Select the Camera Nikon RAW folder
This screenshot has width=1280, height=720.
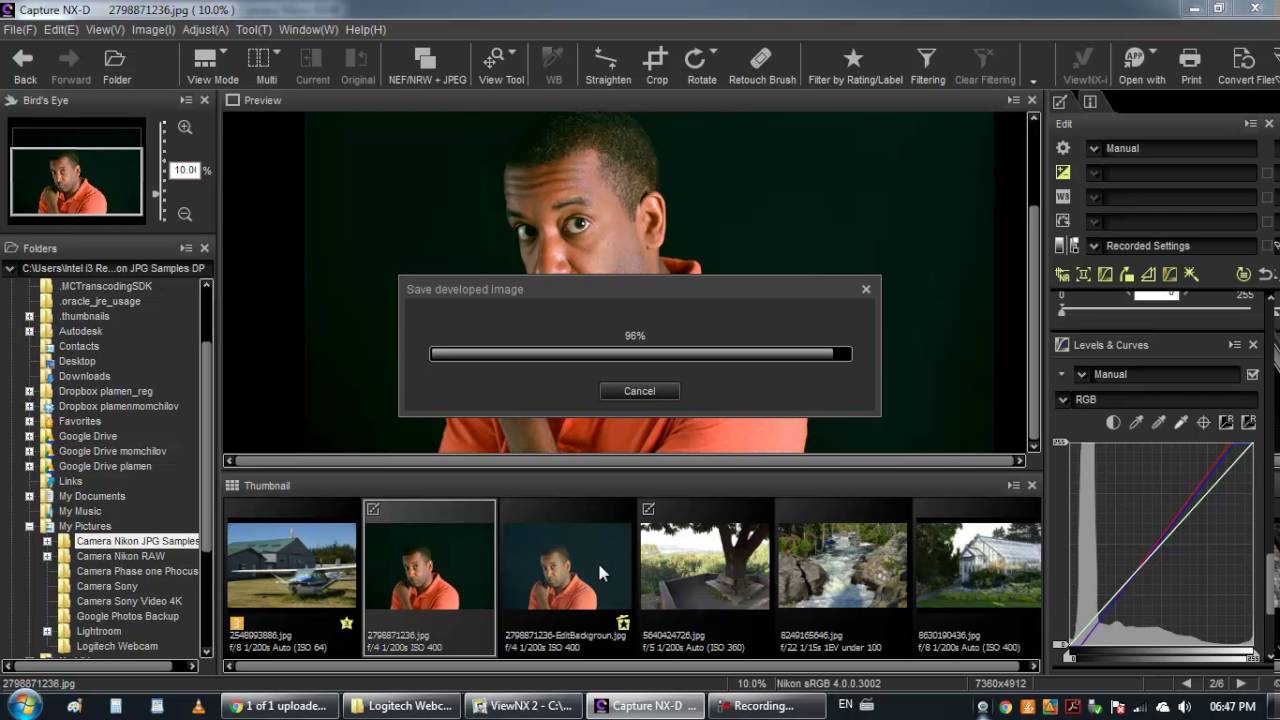click(x=120, y=556)
